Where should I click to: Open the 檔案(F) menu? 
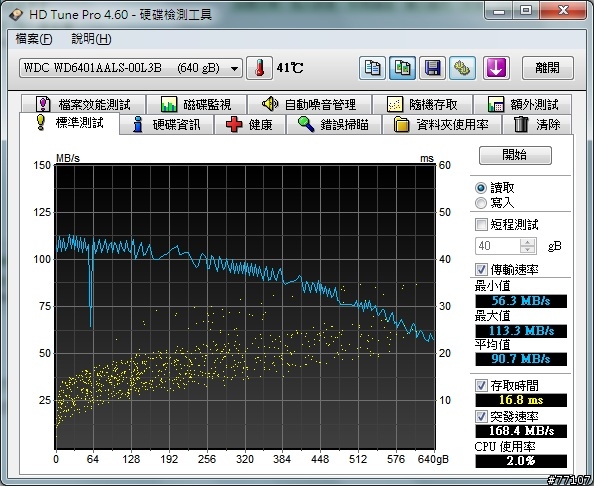coord(33,39)
